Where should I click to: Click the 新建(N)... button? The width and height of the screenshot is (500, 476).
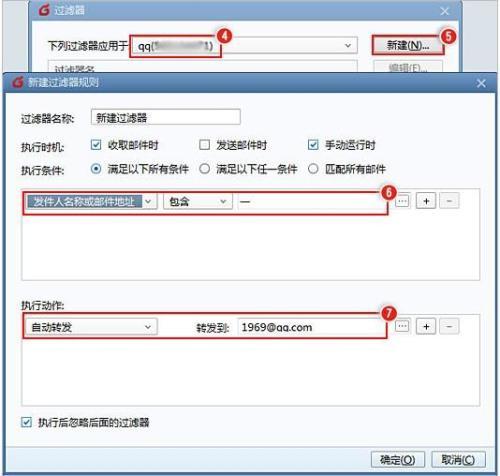(x=408, y=45)
